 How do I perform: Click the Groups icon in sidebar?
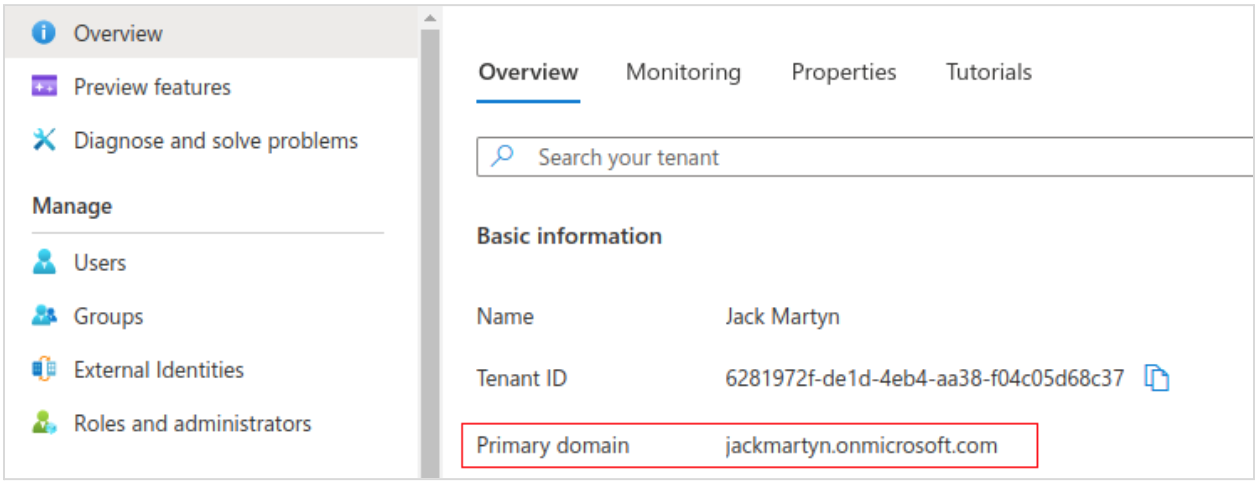[x=44, y=317]
